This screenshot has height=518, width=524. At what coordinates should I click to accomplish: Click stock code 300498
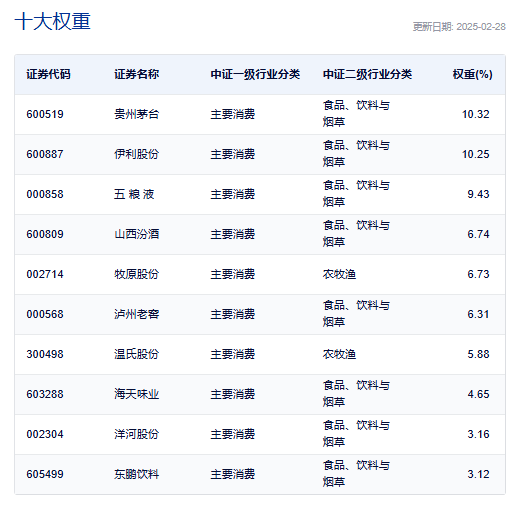(x=45, y=354)
